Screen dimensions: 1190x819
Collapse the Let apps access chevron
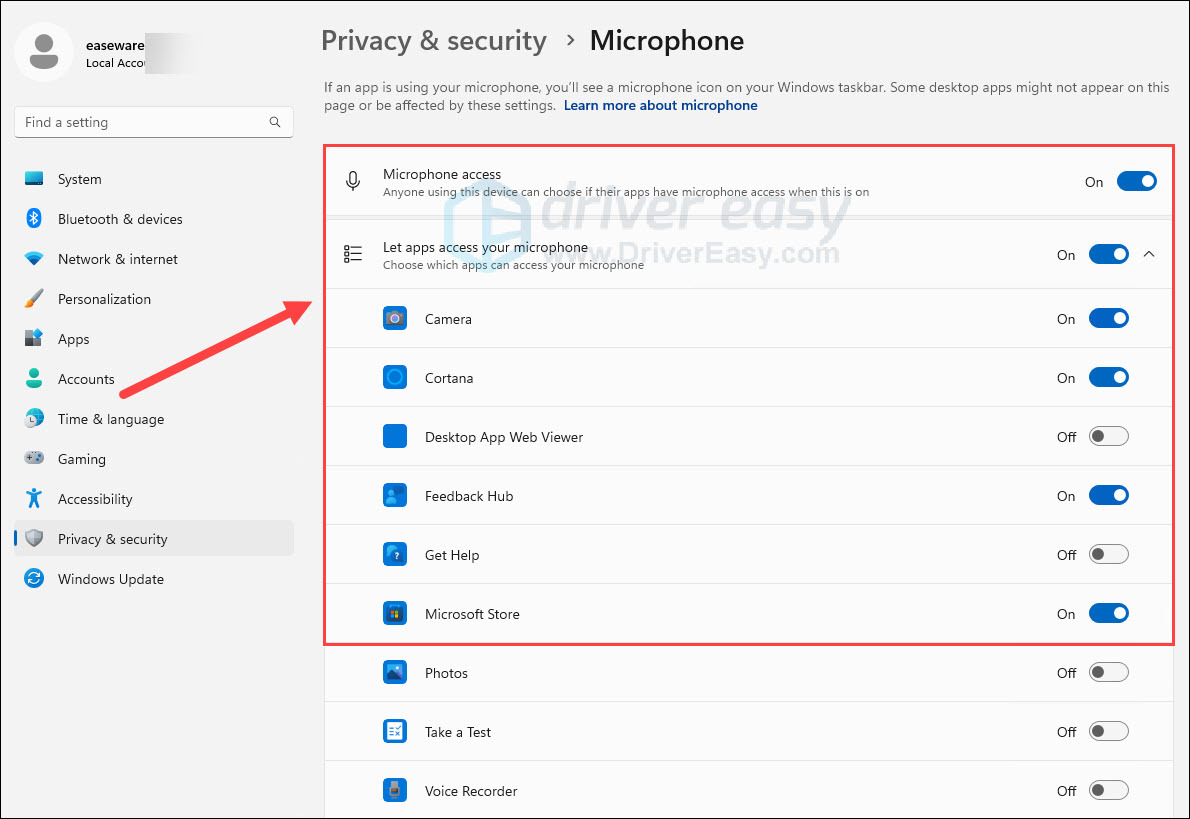(x=1149, y=254)
